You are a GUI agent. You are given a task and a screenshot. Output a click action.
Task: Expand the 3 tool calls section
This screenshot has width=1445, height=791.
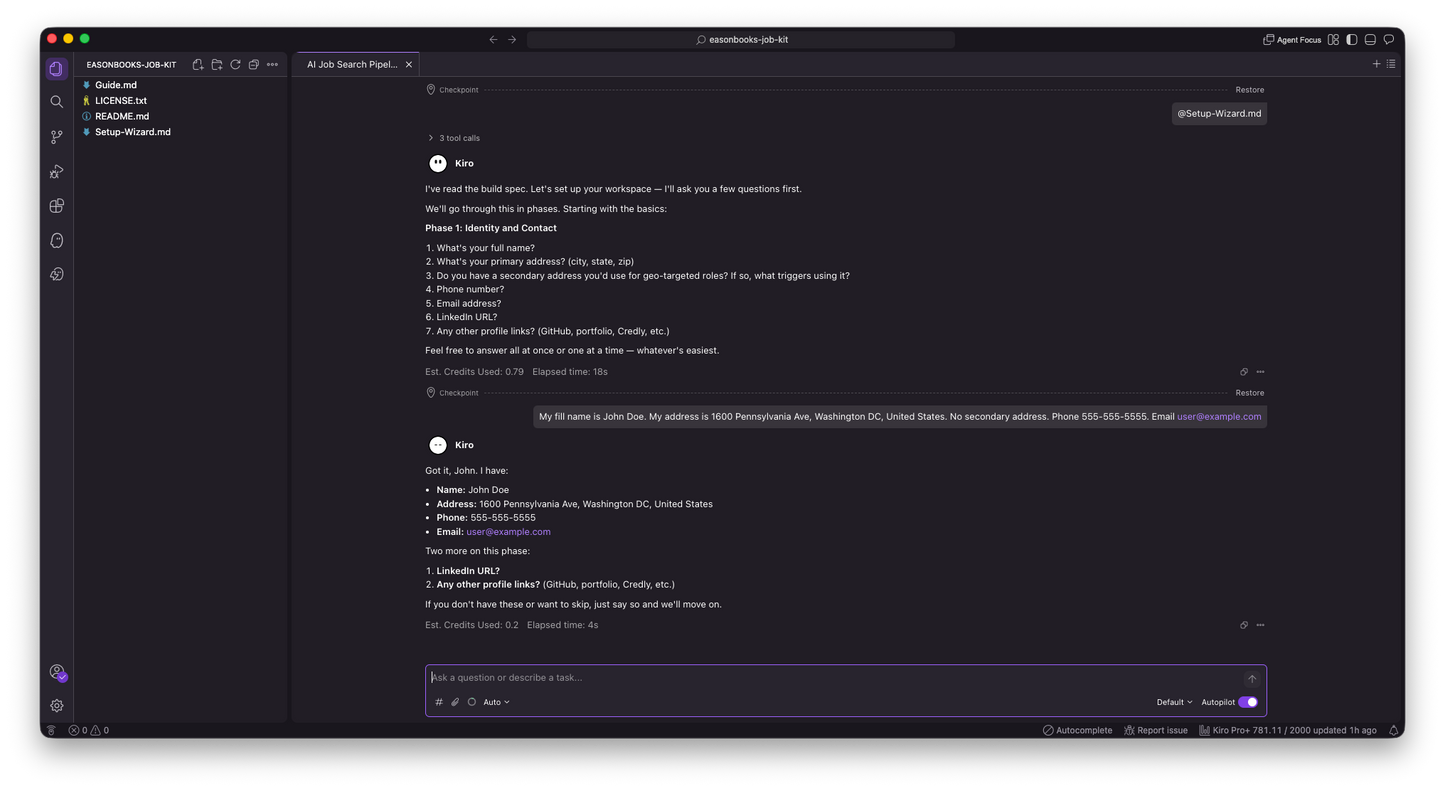(453, 138)
